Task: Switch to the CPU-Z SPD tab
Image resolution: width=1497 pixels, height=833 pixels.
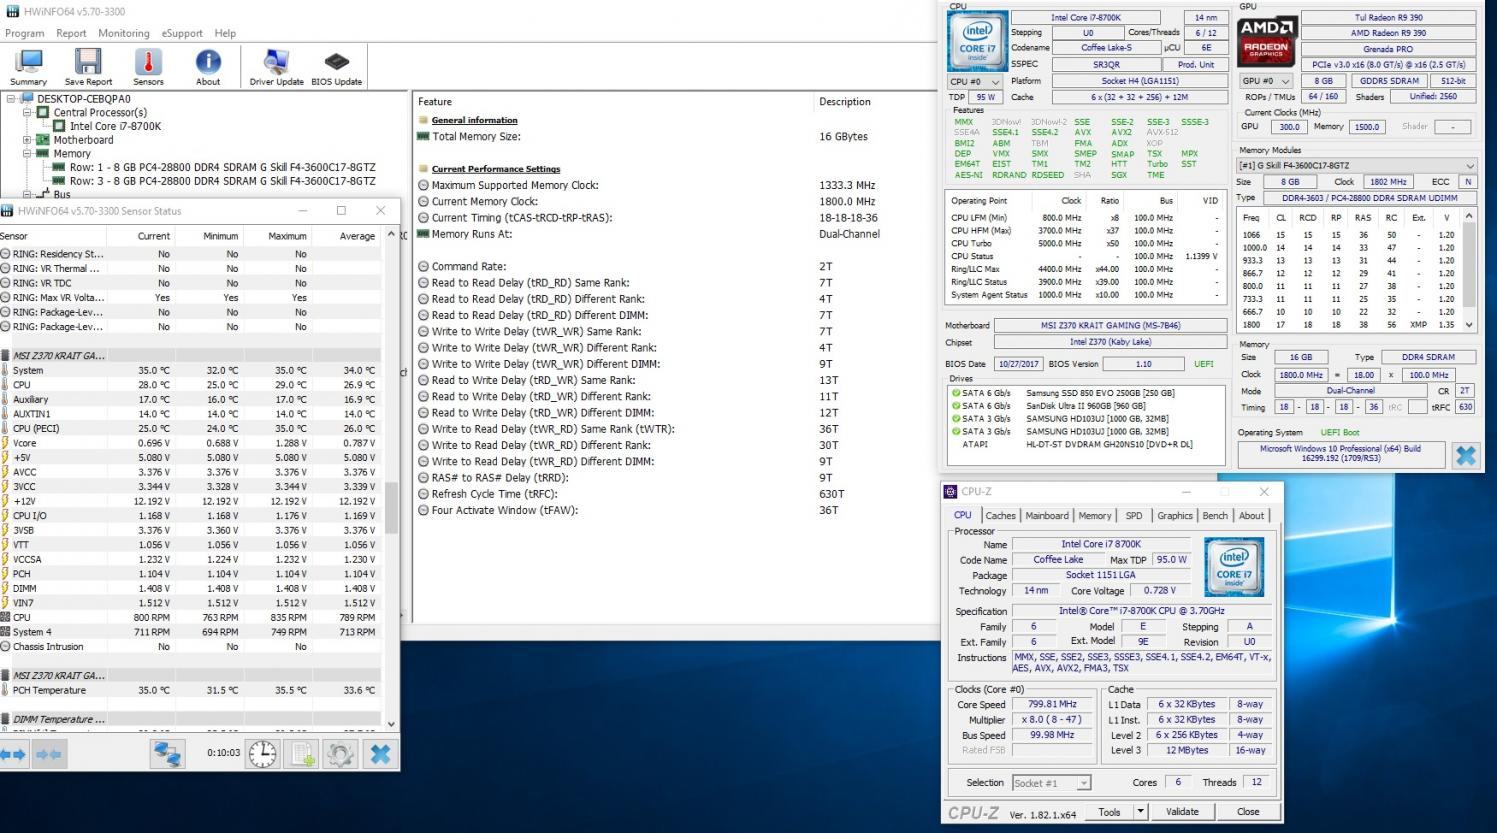Action: (x=1134, y=516)
